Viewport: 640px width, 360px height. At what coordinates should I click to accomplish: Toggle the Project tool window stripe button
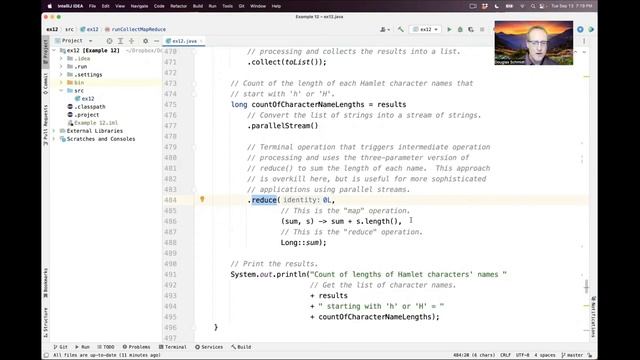[45, 51]
